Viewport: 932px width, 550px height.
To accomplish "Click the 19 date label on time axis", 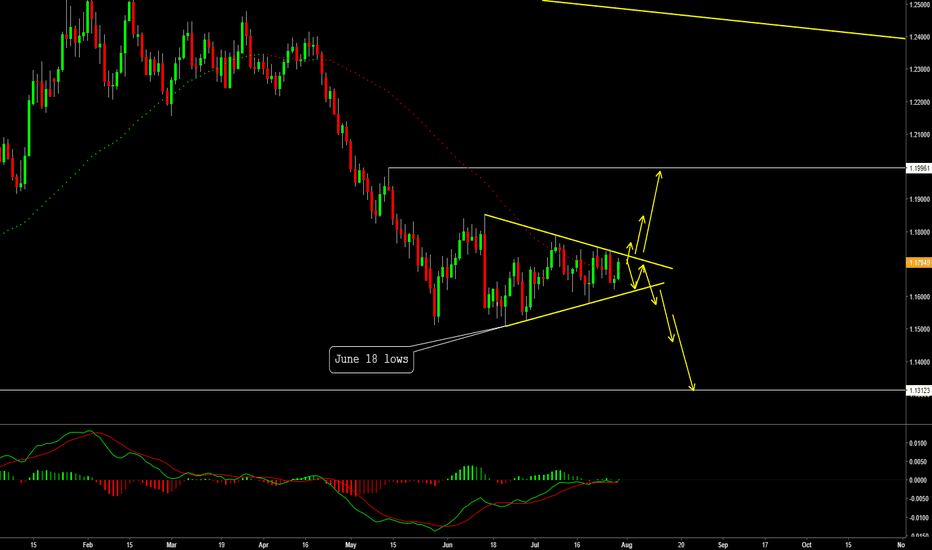I will pyautogui.click(x=221, y=544).
